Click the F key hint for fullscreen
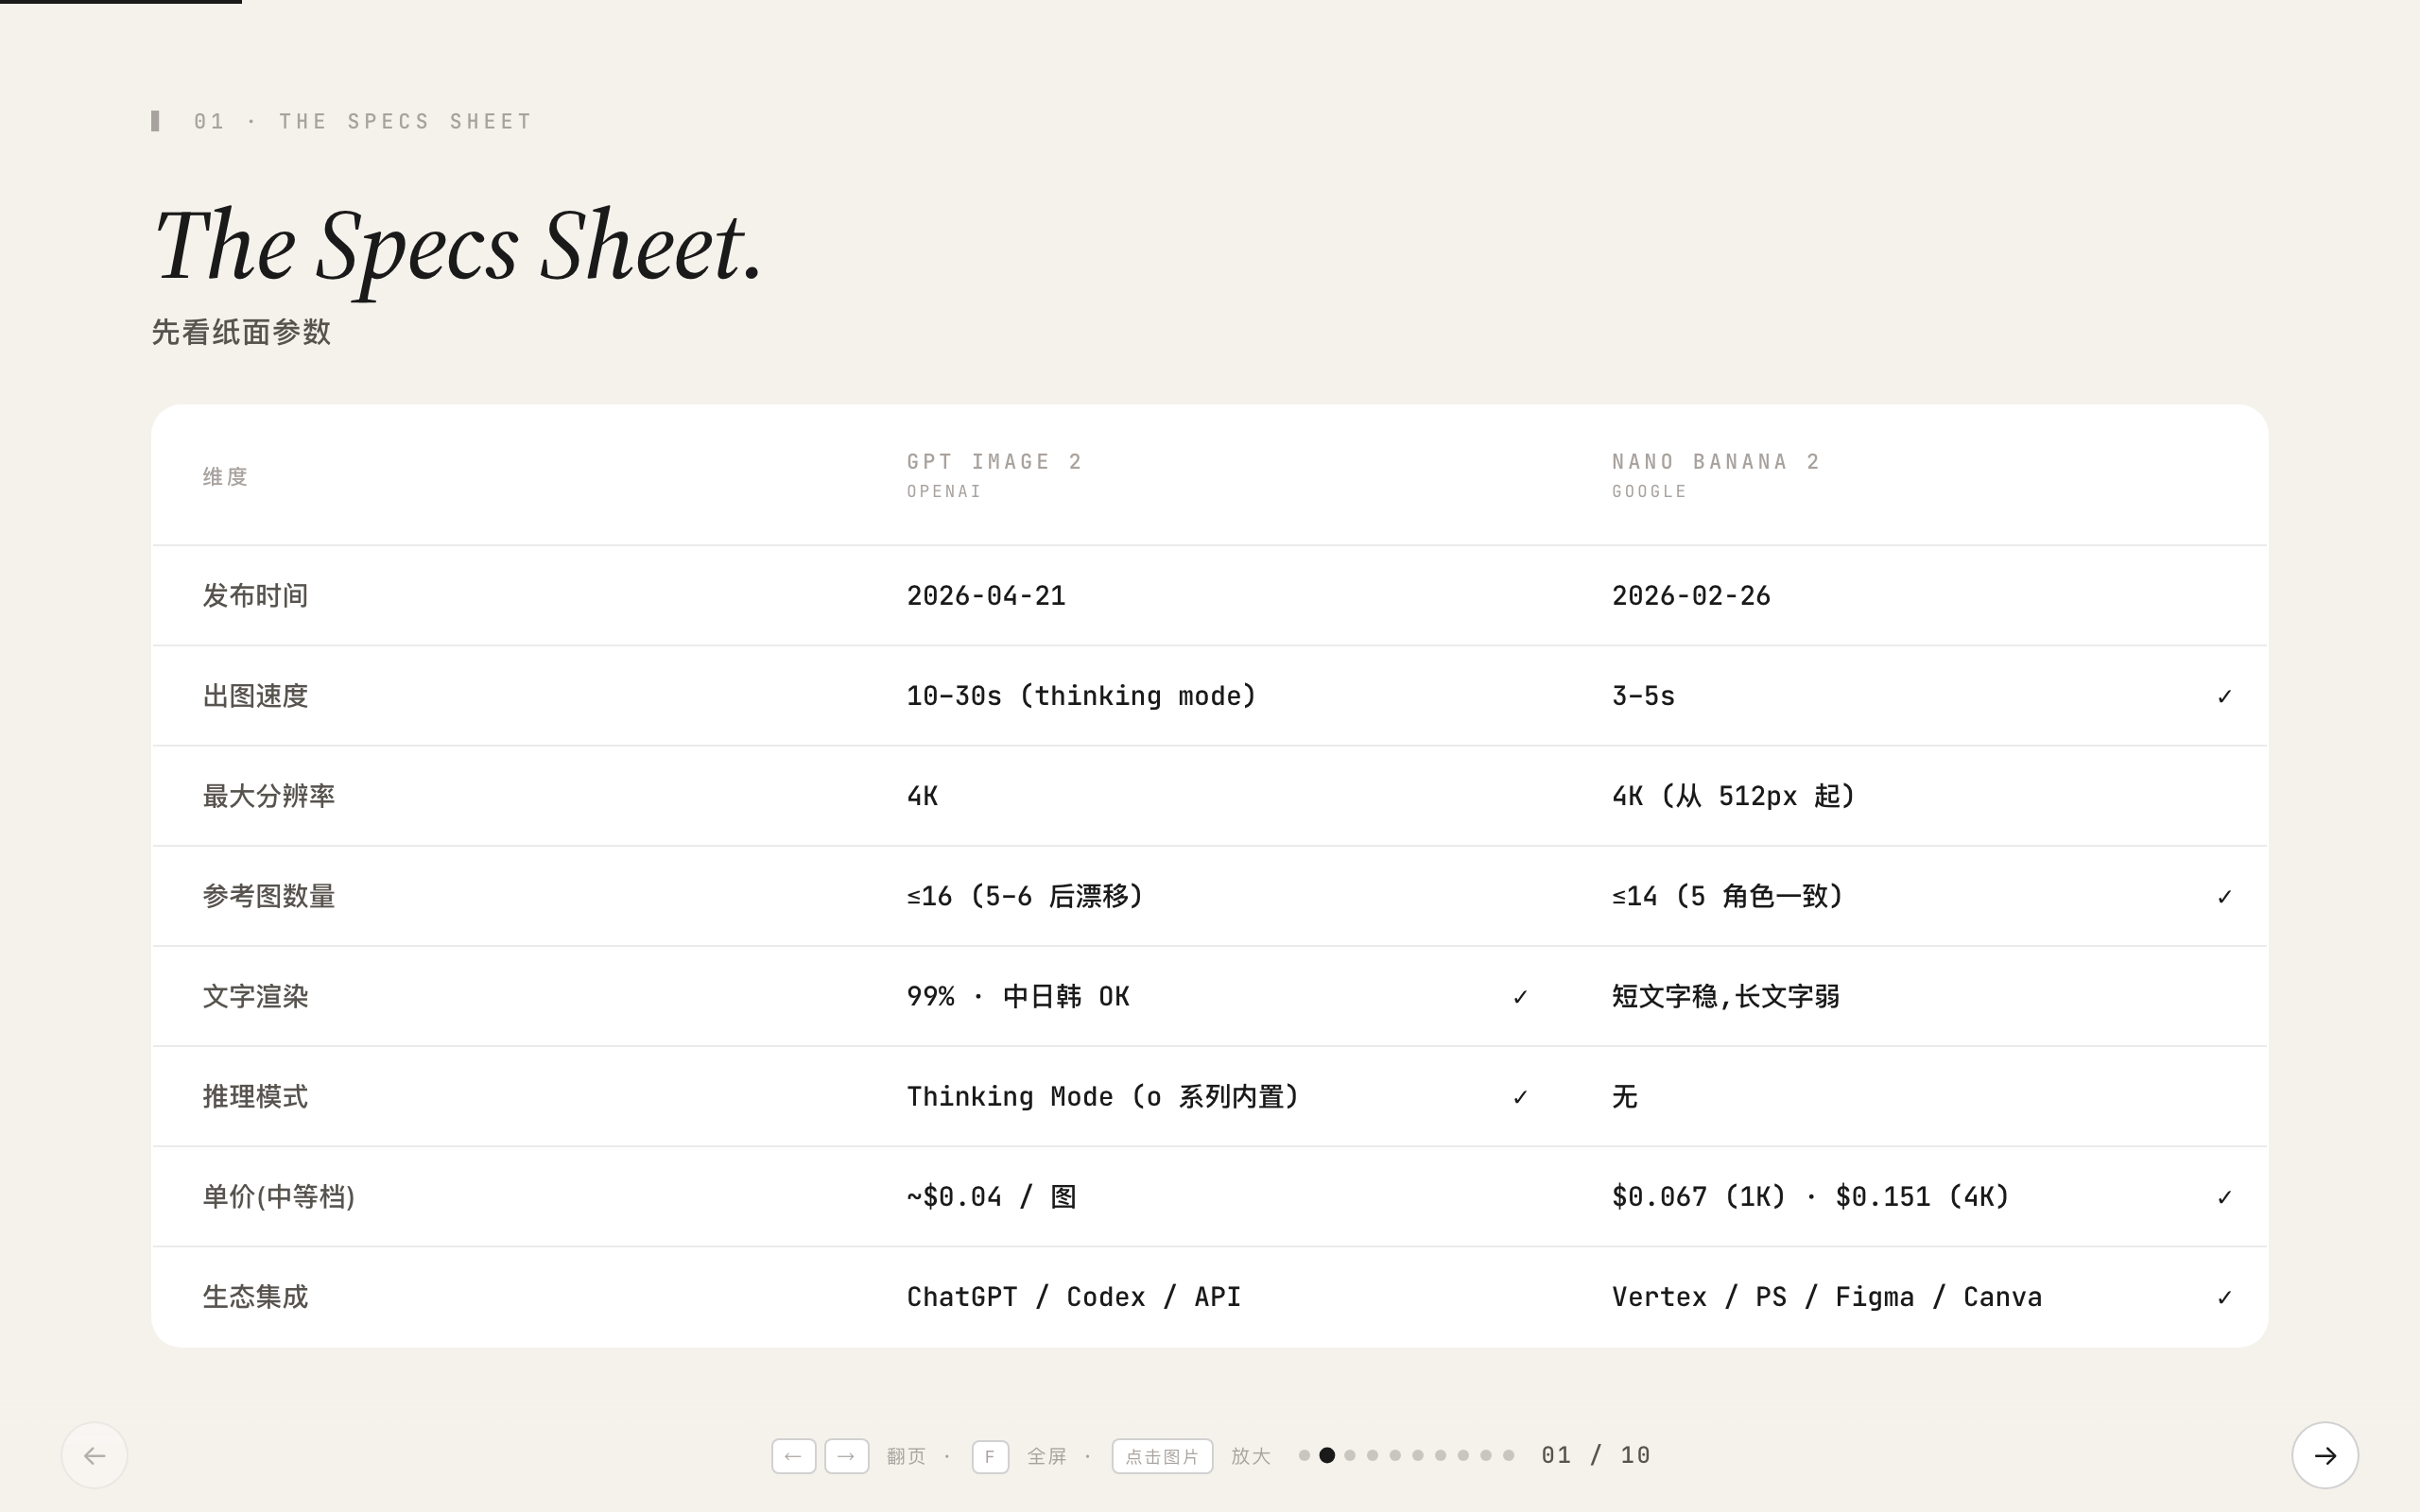Image resolution: width=2420 pixels, height=1512 pixels. [x=990, y=1456]
